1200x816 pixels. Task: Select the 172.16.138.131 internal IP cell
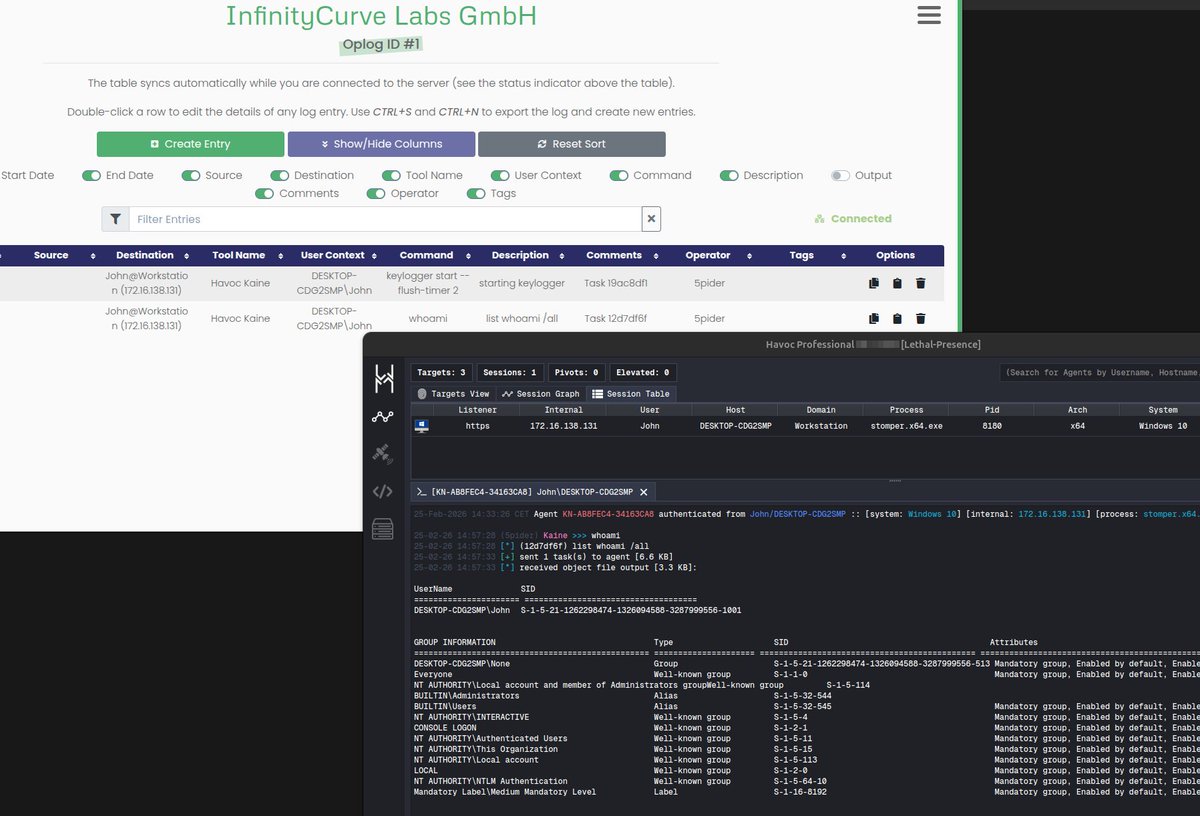click(564, 426)
